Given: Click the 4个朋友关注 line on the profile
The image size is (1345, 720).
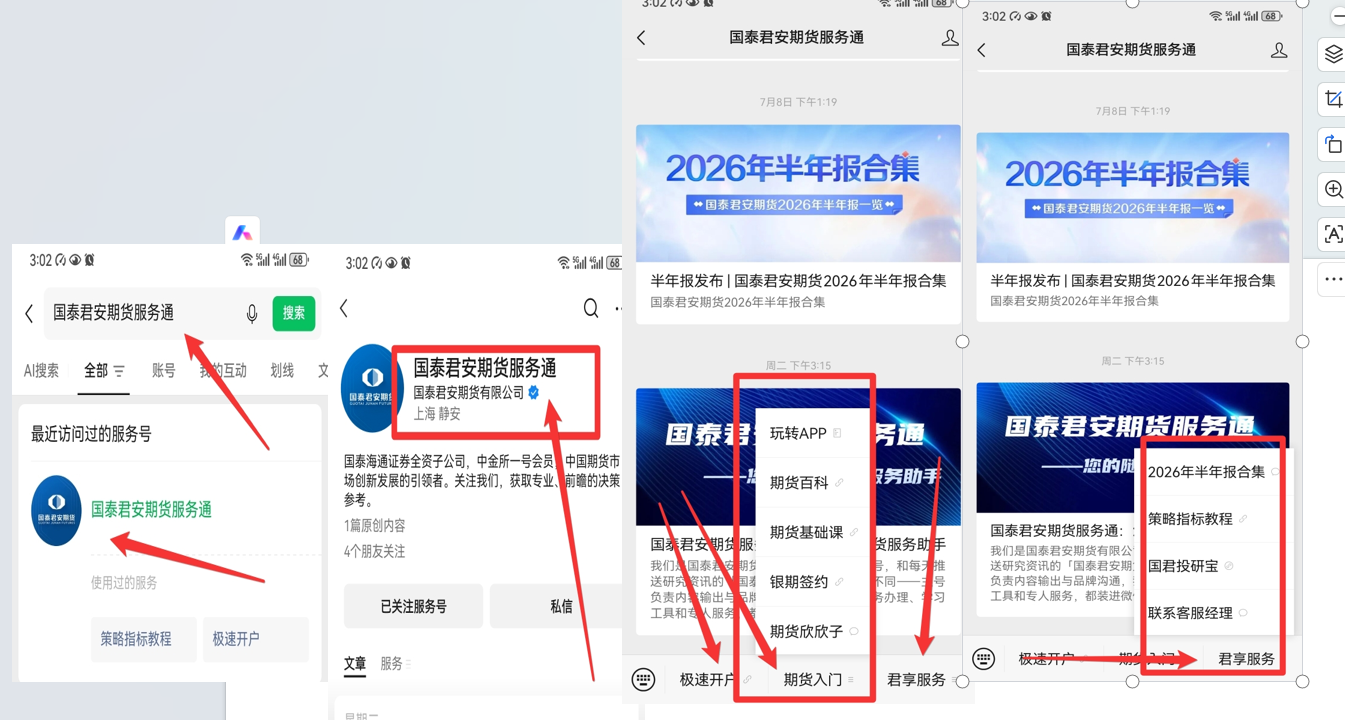Looking at the screenshot, I should pos(374,552).
